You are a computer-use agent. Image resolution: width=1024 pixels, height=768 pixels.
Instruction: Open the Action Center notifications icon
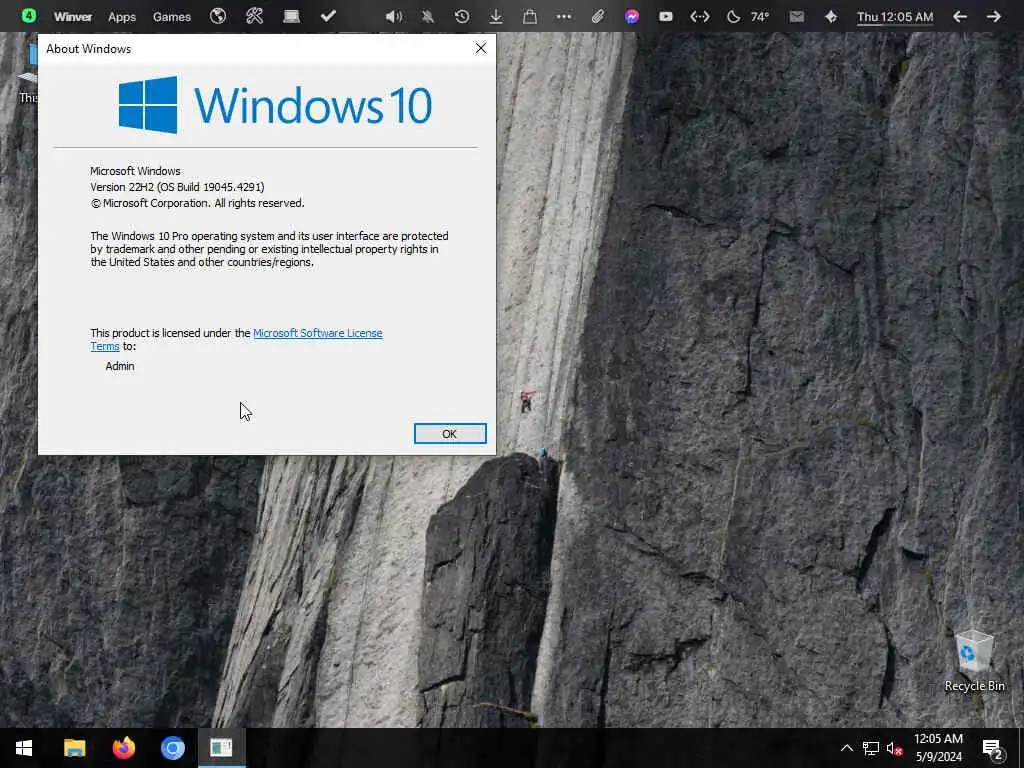coord(993,748)
